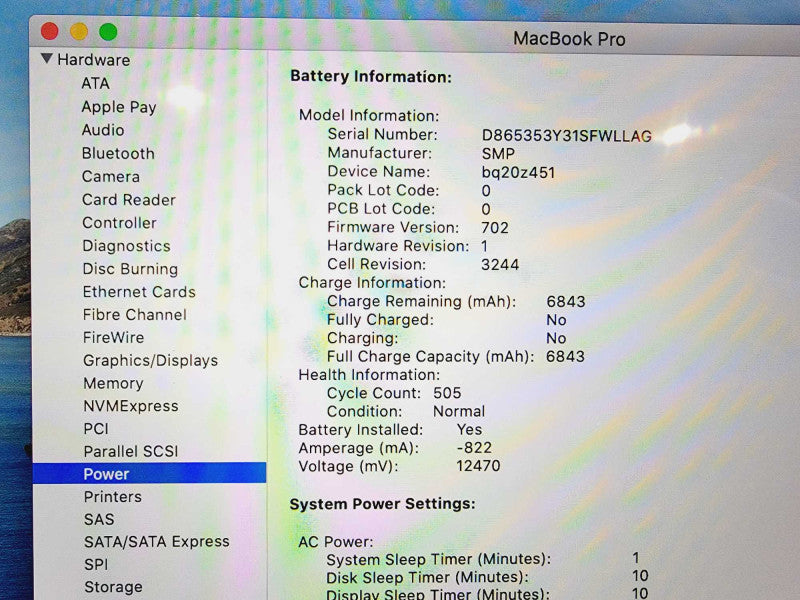800x600 pixels.
Task: Click the highlighted Power item
Action: [149, 473]
